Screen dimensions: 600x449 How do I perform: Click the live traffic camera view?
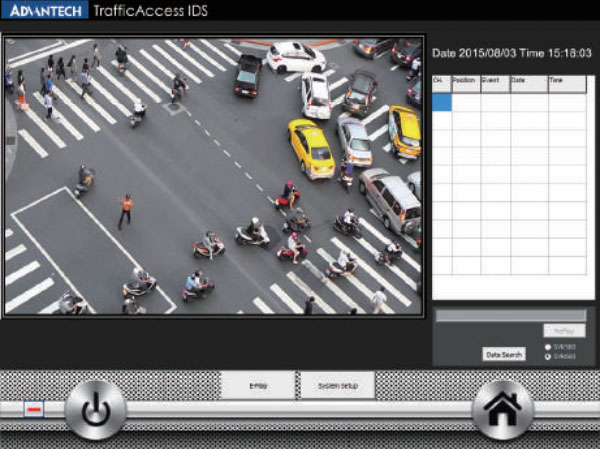[x=214, y=176]
